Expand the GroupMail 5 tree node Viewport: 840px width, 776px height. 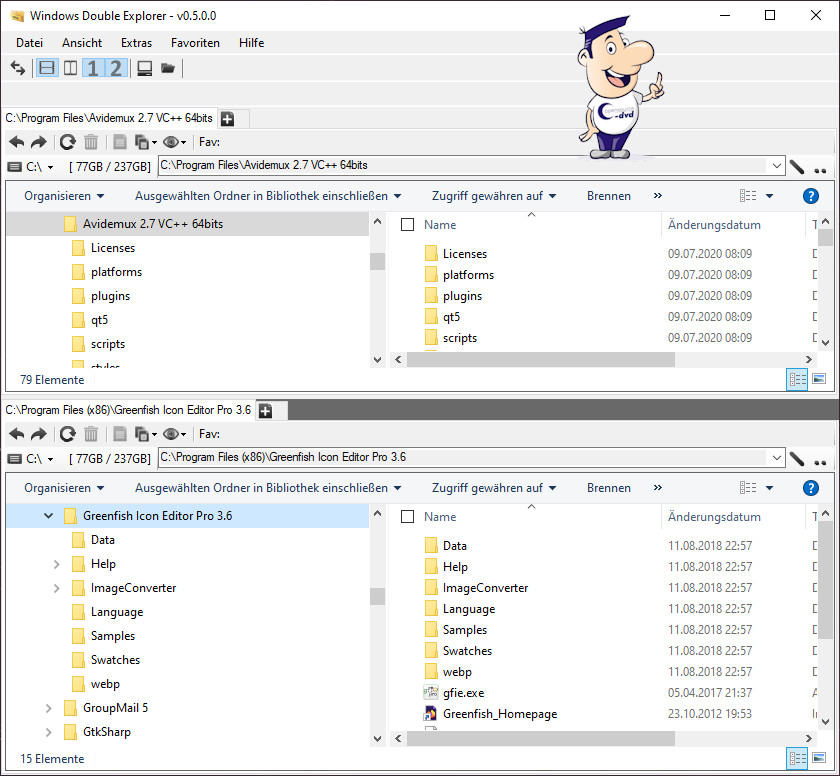point(48,708)
